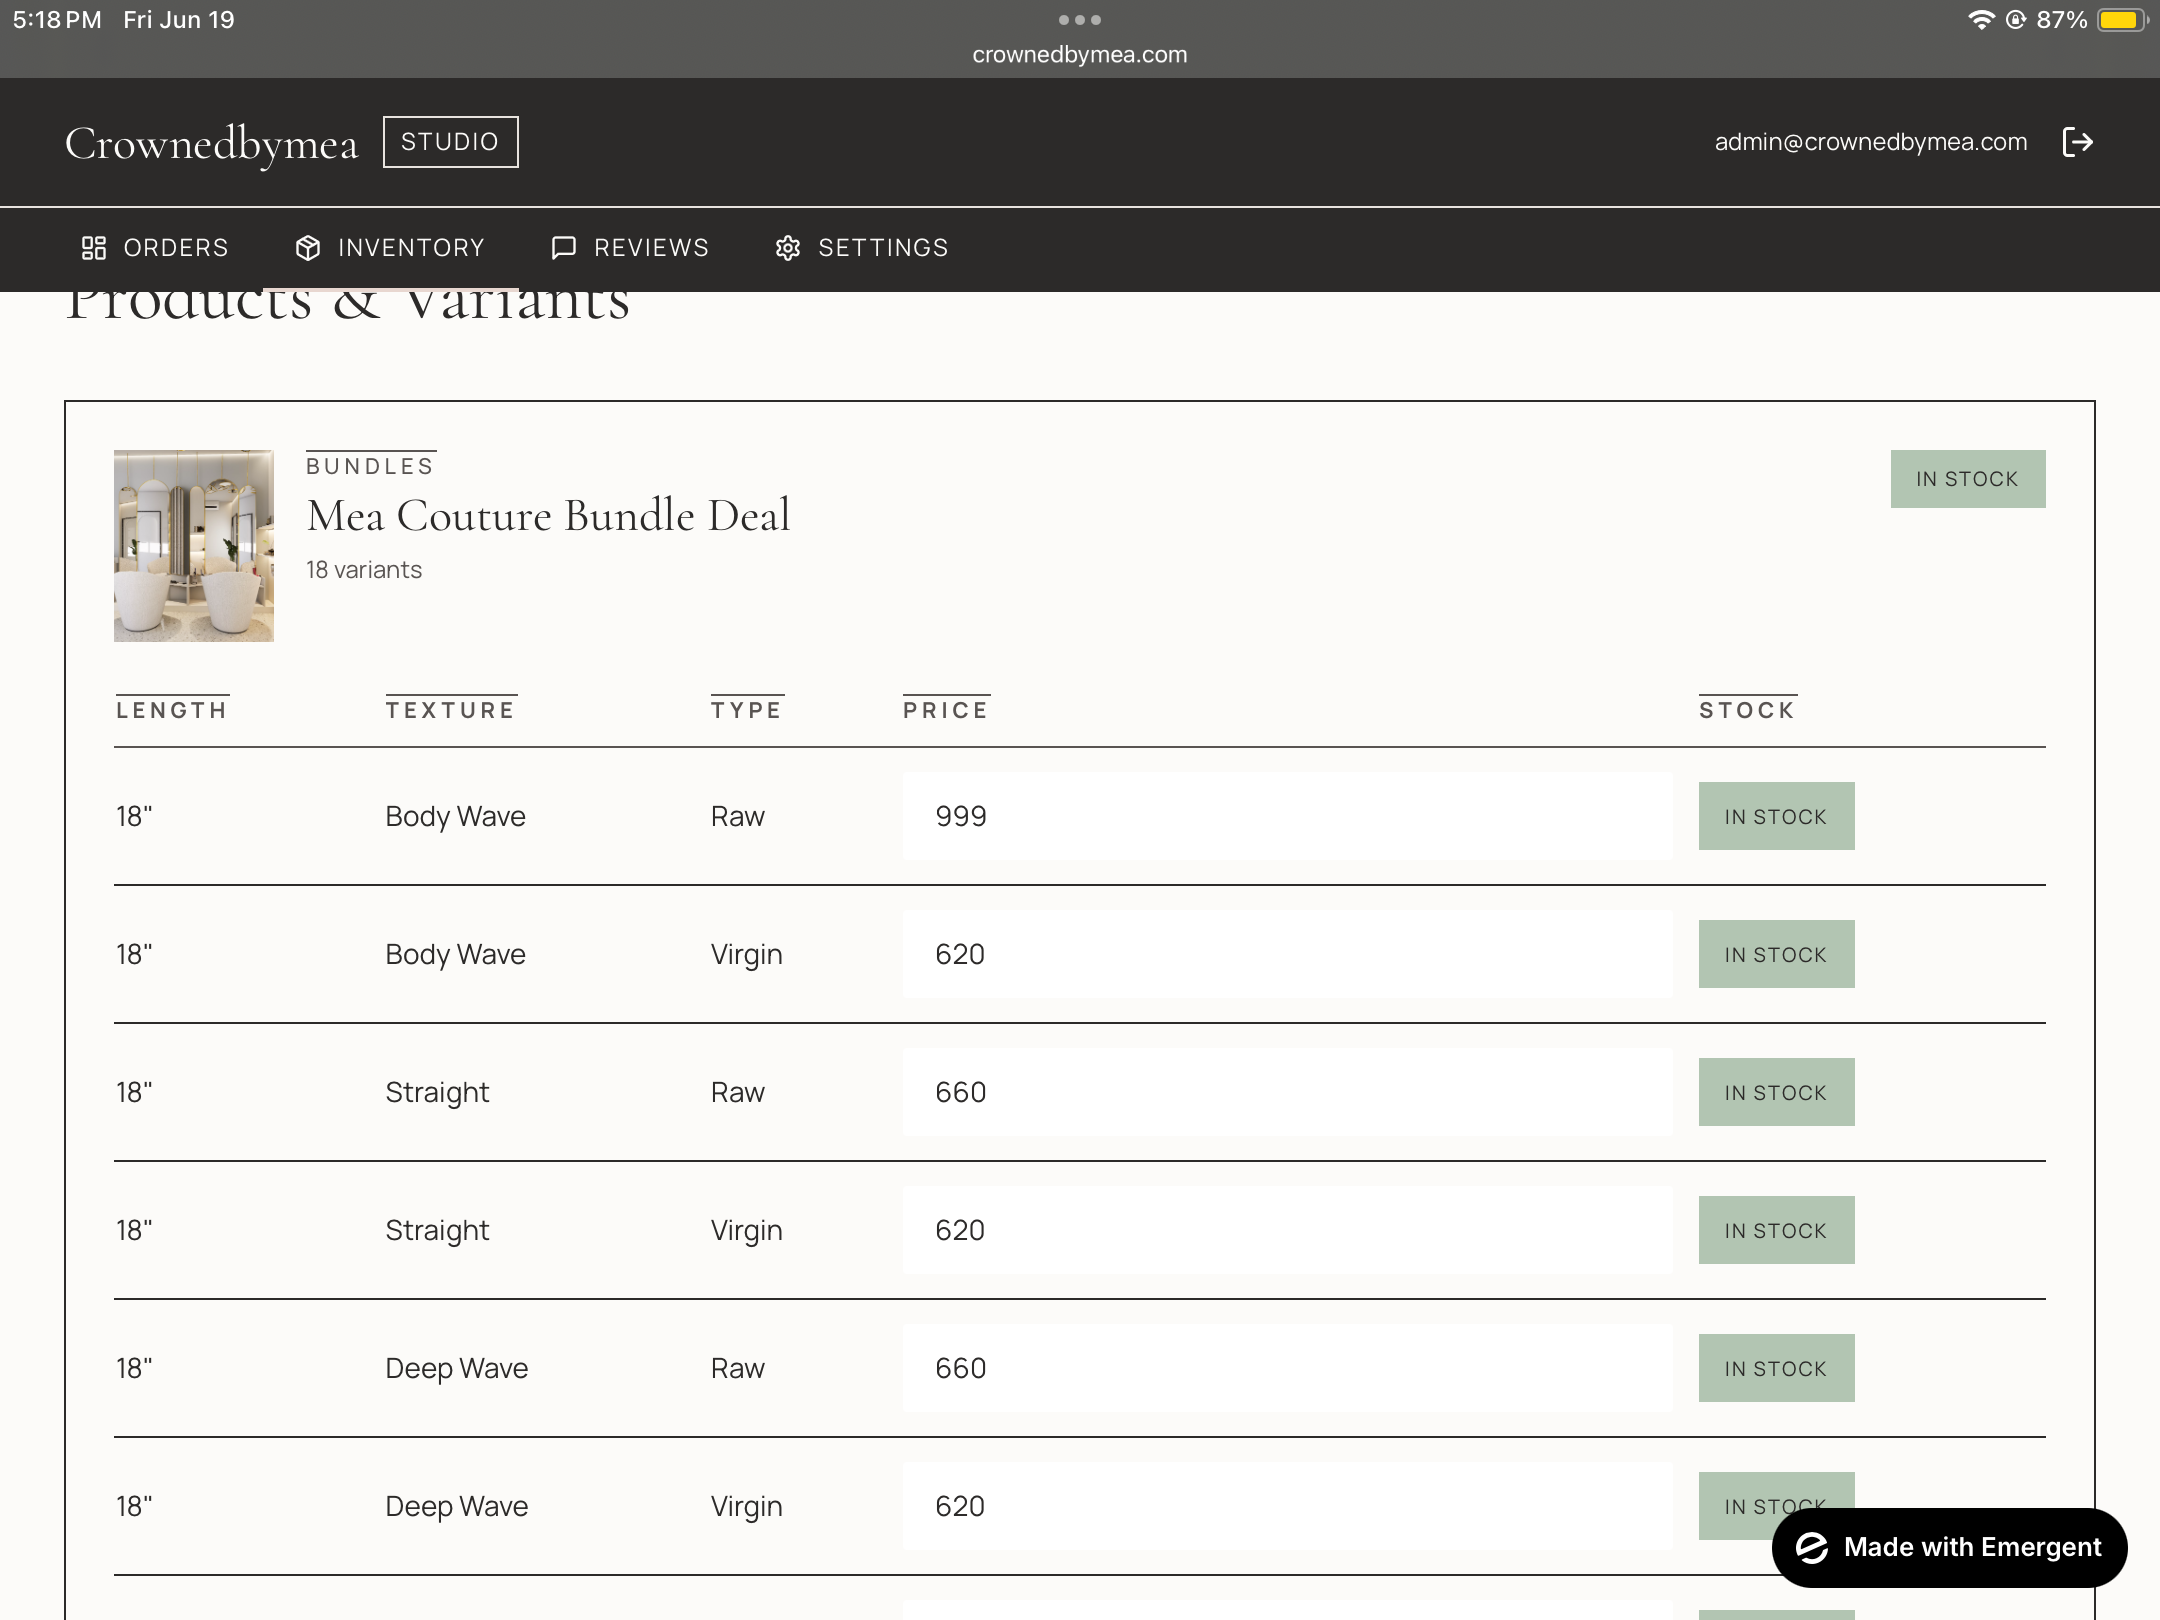The image size is (2160, 1620).
Task: Open the Settings tab
Action: 862,248
